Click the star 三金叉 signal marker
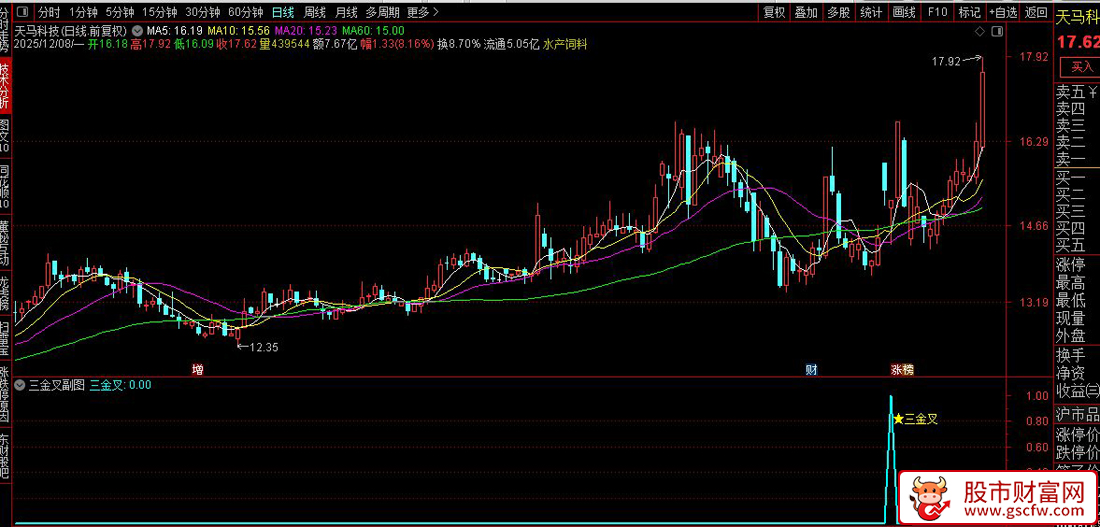The height and width of the screenshot is (527, 1100). tap(898, 419)
